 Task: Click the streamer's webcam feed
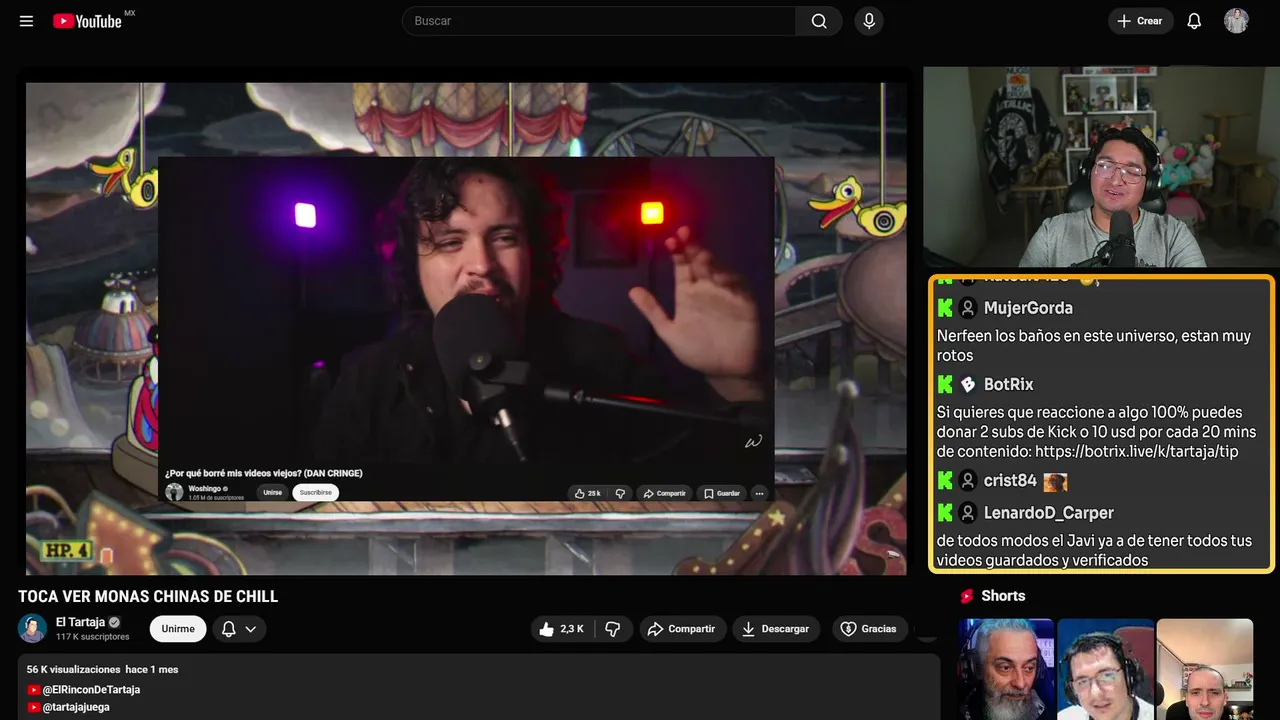click(x=1100, y=167)
